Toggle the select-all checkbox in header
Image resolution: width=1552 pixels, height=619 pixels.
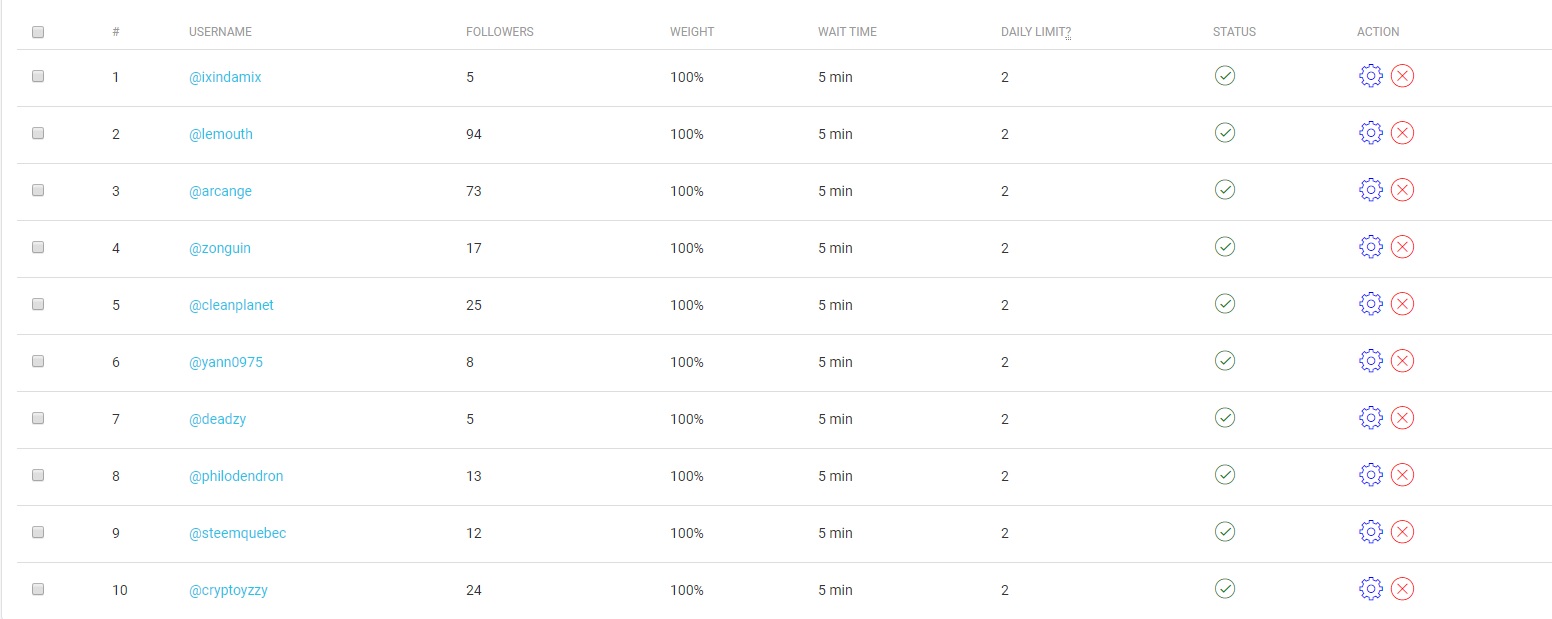point(38,32)
